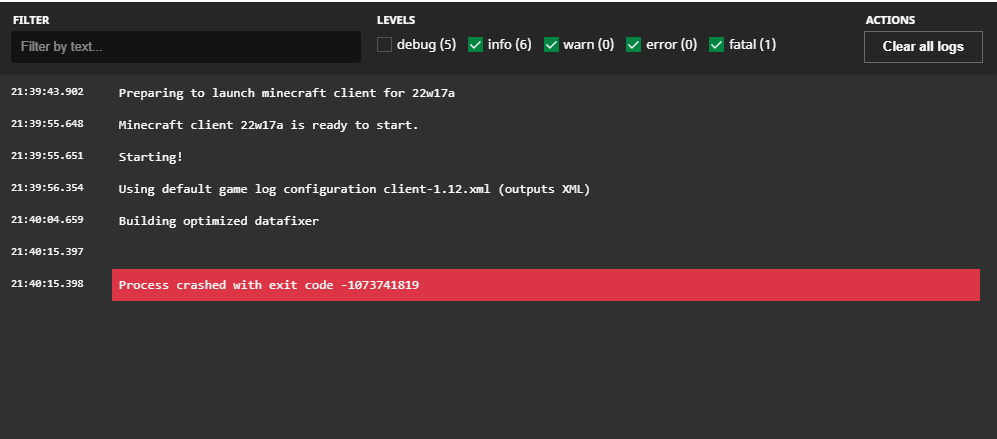Click timestamp 21:39:56.354
This screenshot has height=439, width=997.
47,188
